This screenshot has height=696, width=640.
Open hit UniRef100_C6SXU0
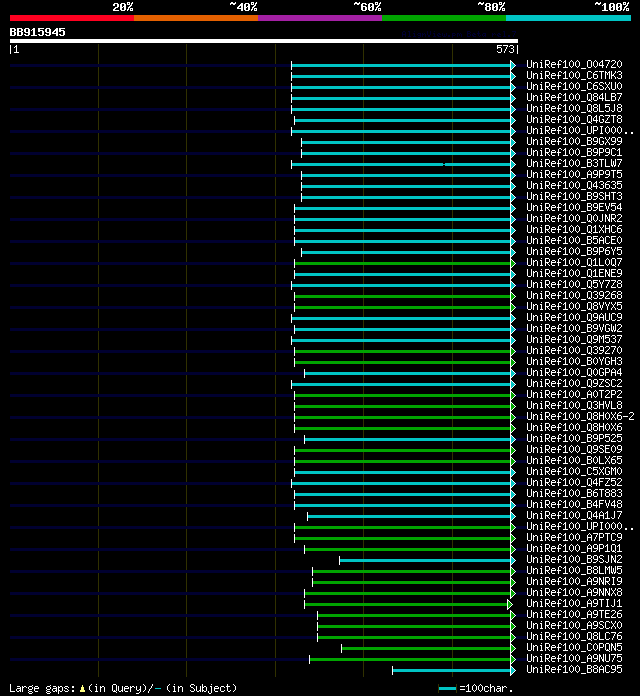(x=574, y=86)
